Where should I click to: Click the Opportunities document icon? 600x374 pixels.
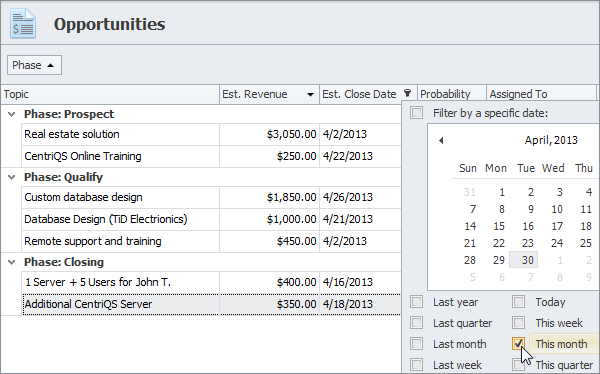pyautogui.click(x=23, y=24)
